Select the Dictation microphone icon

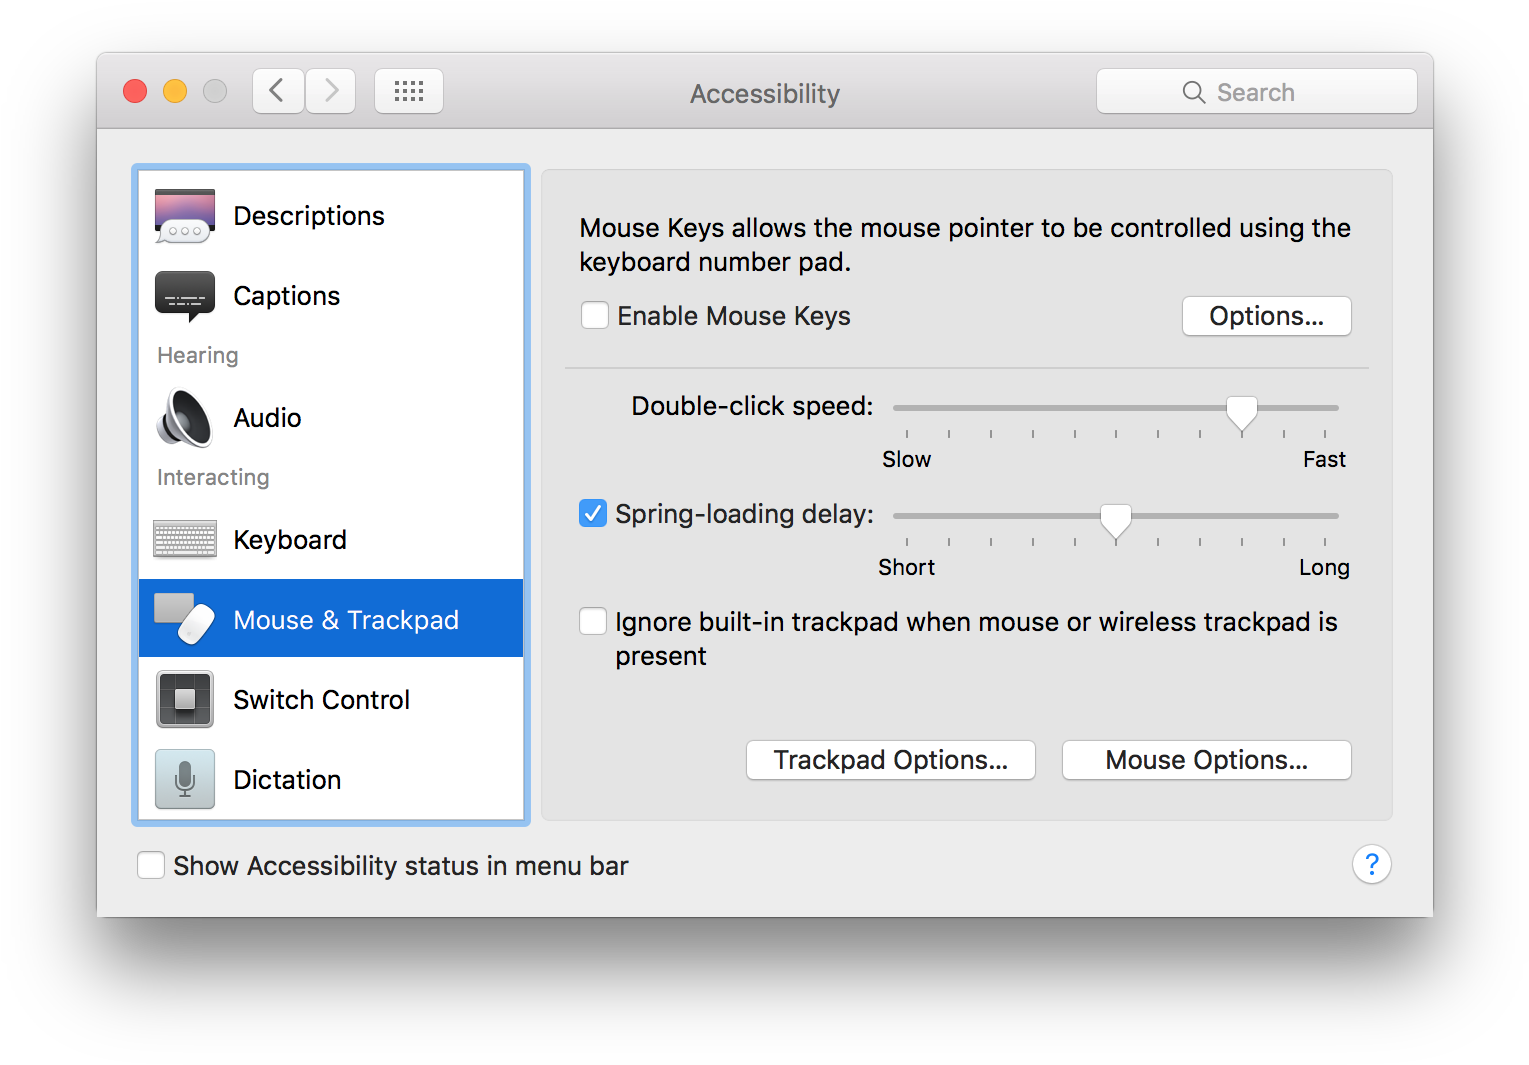pyautogui.click(x=184, y=779)
